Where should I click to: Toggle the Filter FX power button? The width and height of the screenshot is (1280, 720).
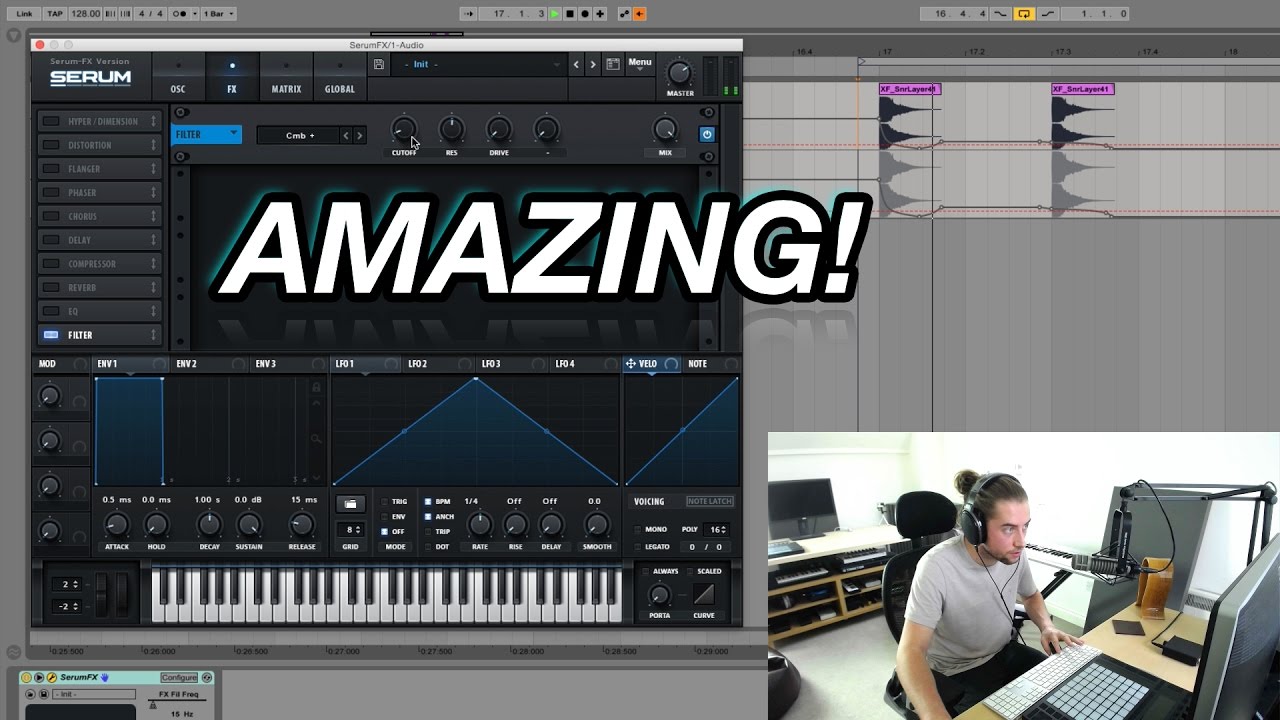707,134
